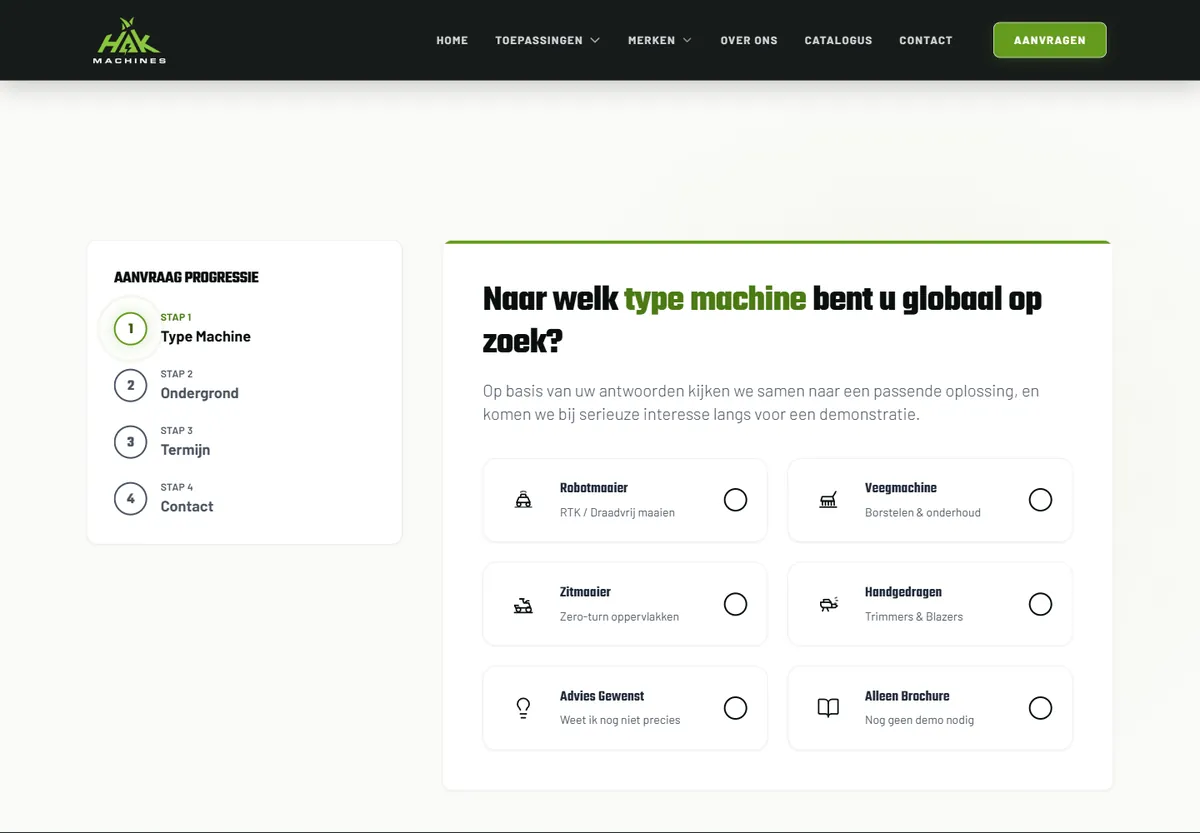Click the Veegmachine sweeper brush icon

click(828, 500)
